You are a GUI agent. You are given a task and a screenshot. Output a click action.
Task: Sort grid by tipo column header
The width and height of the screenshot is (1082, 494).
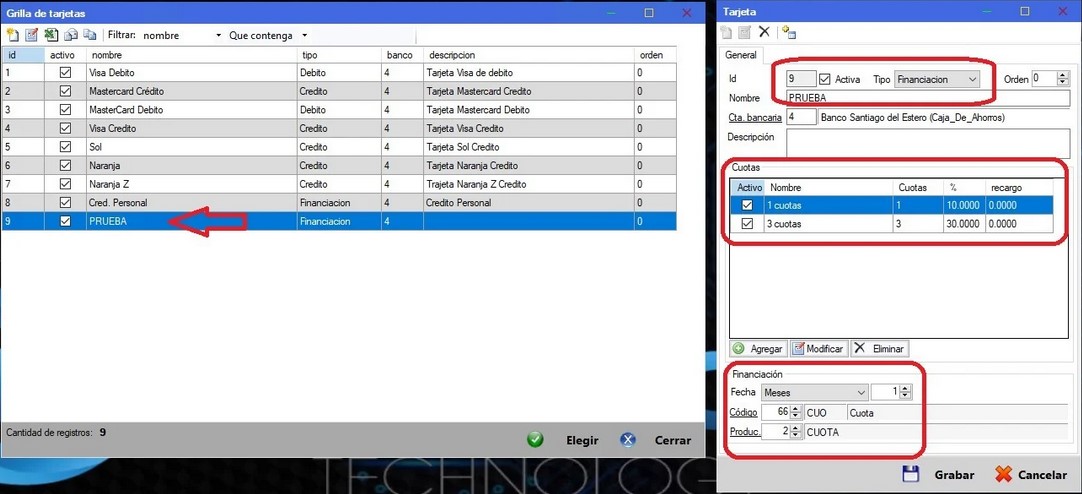point(340,55)
